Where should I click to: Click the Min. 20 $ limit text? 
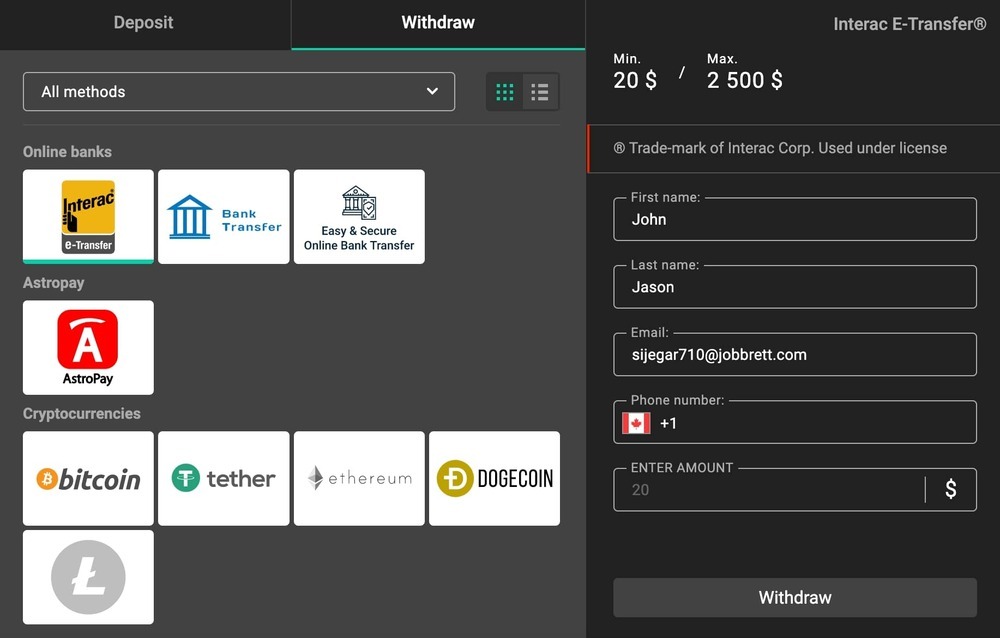[635, 72]
